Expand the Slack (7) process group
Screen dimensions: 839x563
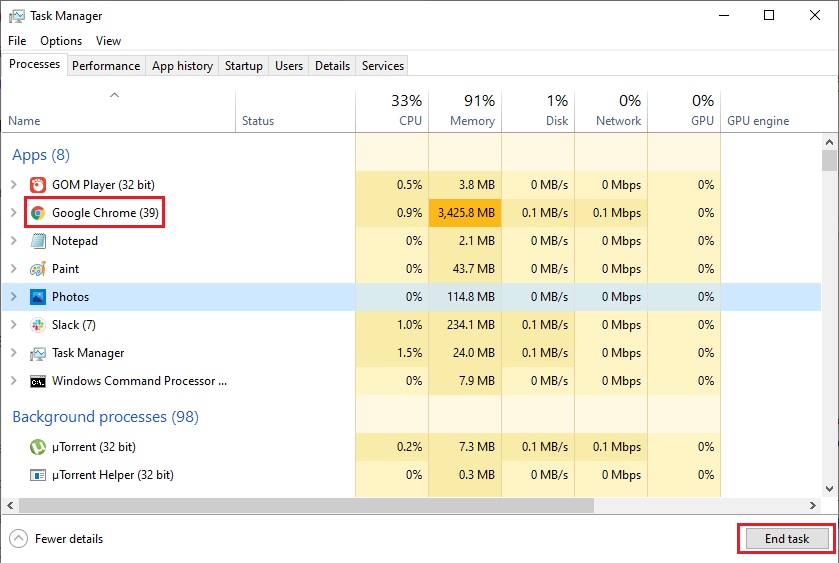coord(14,325)
